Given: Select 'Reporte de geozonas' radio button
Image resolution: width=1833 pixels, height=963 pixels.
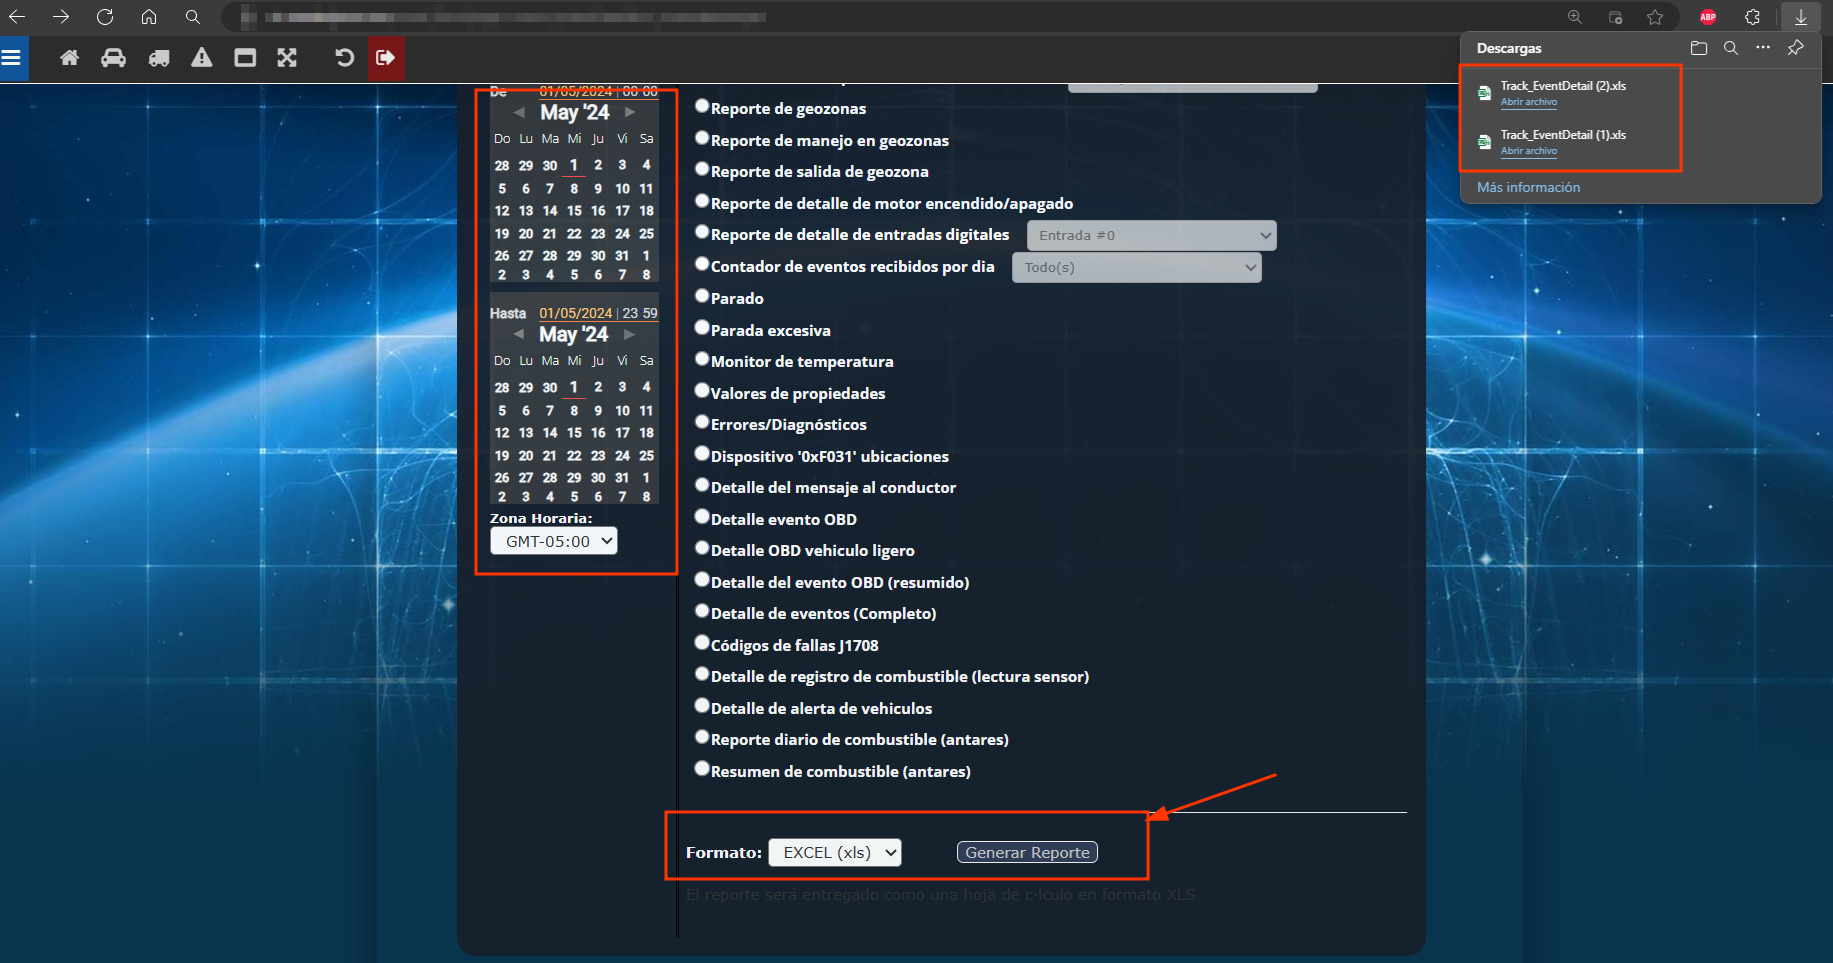Looking at the screenshot, I should click(x=702, y=106).
